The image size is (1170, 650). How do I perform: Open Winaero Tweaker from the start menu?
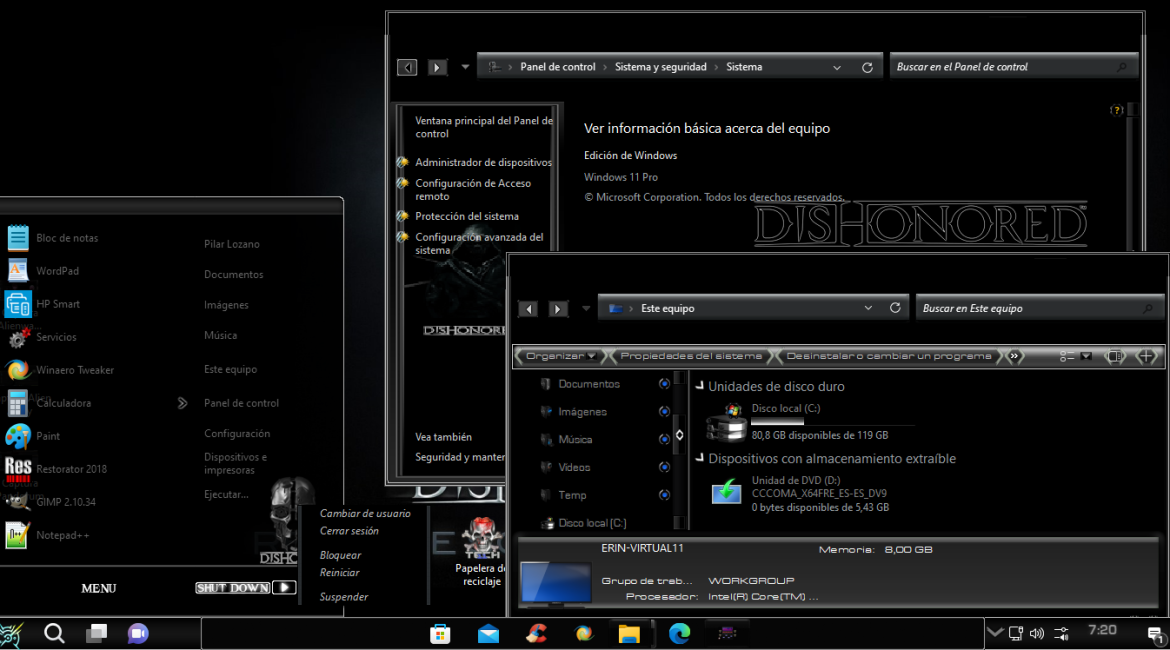pos(74,370)
